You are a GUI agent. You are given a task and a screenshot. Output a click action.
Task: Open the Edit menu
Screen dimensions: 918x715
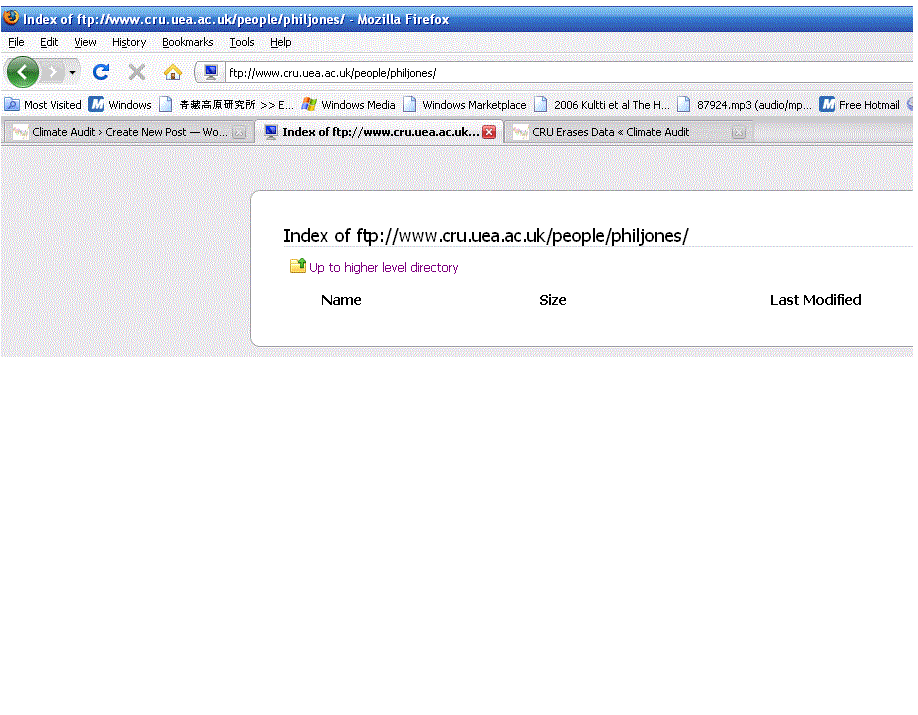tap(49, 42)
